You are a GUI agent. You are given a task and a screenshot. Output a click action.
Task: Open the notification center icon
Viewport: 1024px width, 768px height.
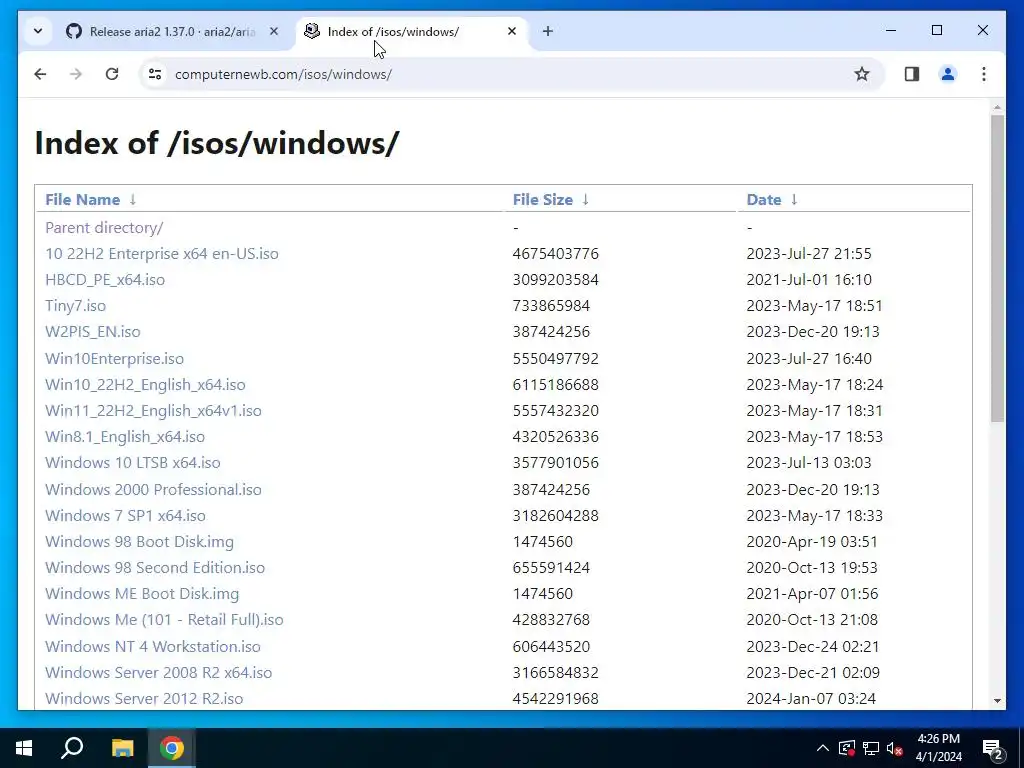992,748
